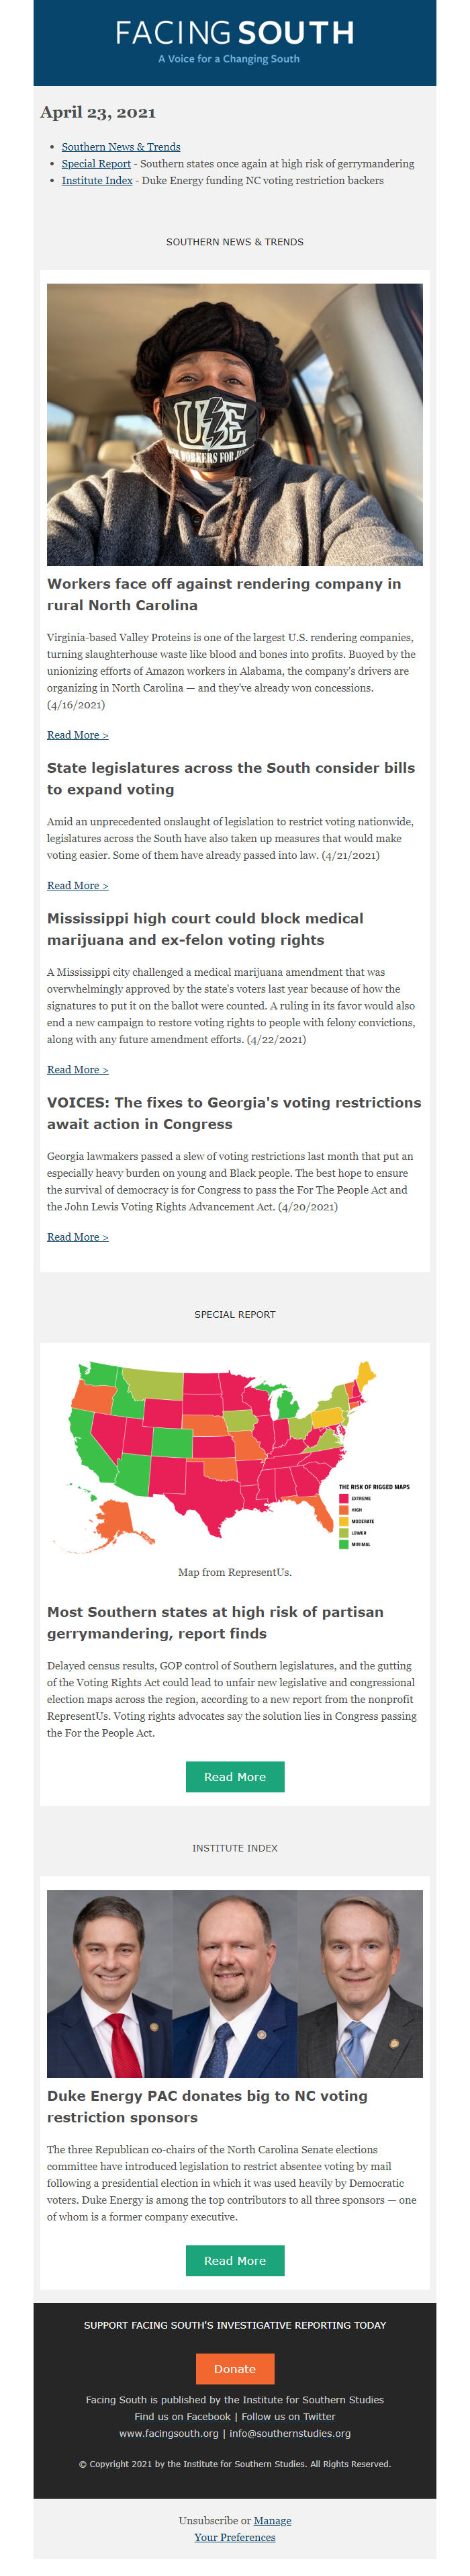Open the Mississippi high court marijuana headline

(x=205, y=929)
